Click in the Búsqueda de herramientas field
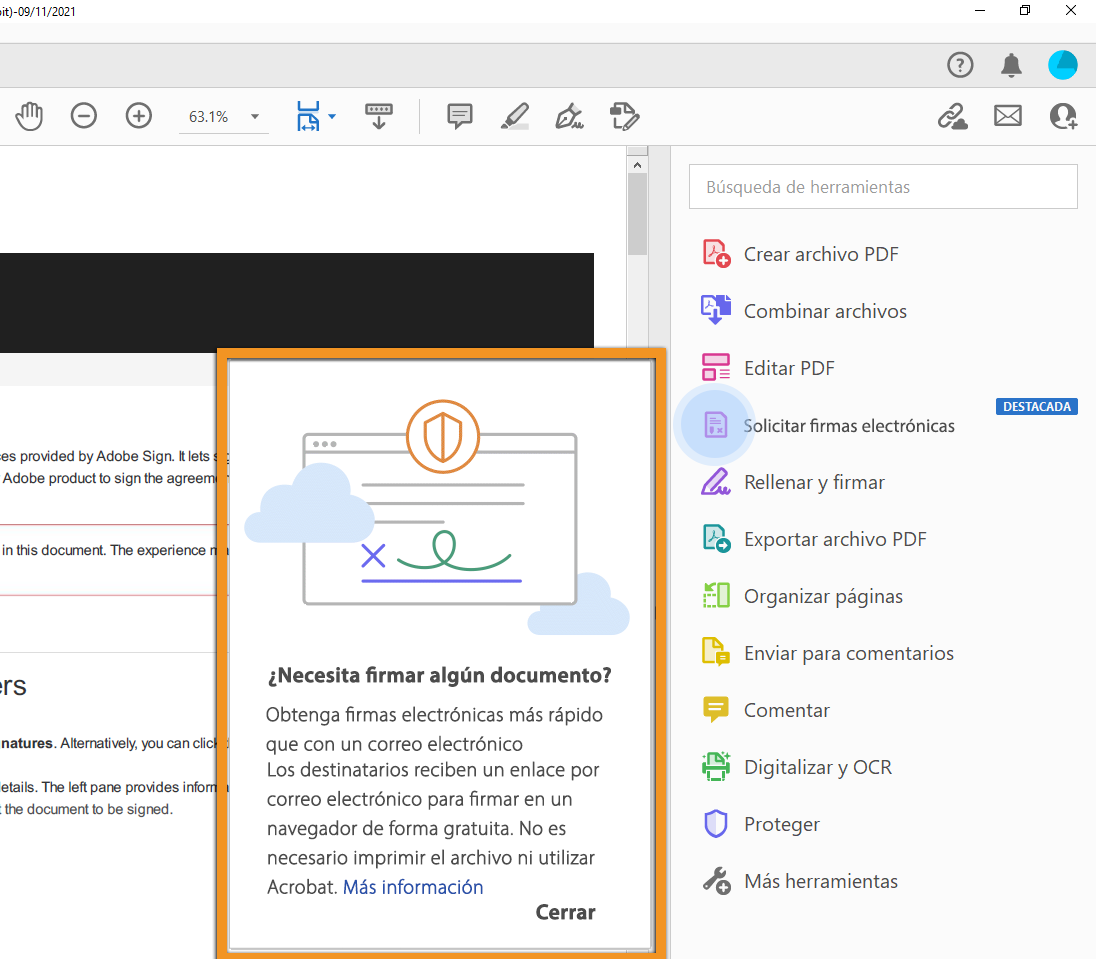The width and height of the screenshot is (1096, 959). (884, 187)
